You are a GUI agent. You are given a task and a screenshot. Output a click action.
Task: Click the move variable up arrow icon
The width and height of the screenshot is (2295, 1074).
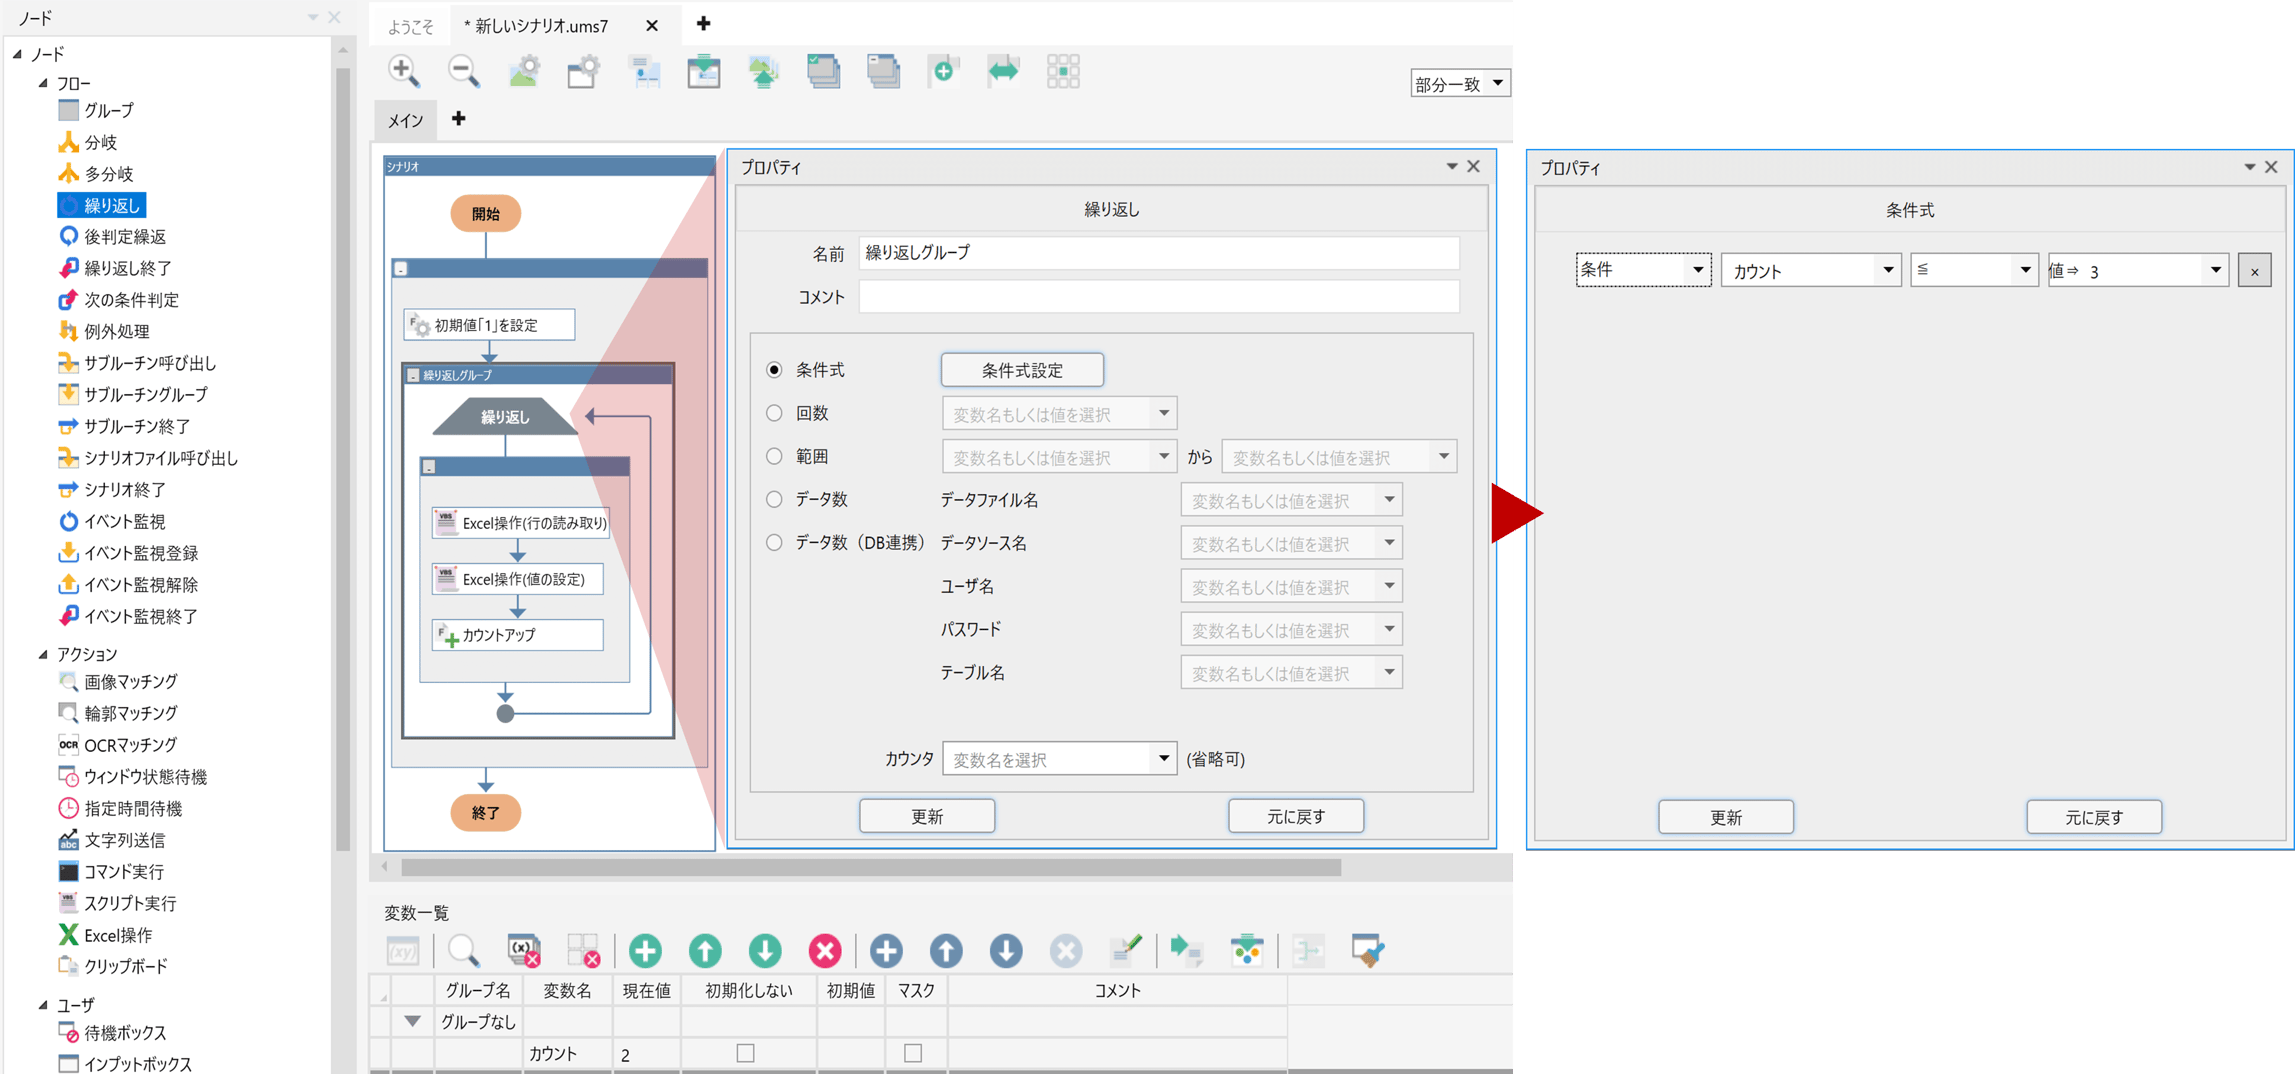point(705,950)
